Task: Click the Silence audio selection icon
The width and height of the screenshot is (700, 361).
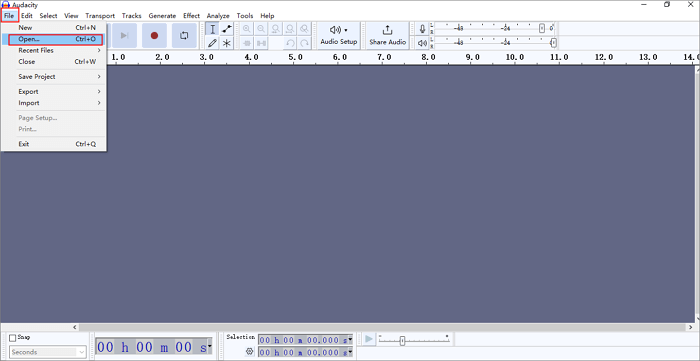Action: 261,43
